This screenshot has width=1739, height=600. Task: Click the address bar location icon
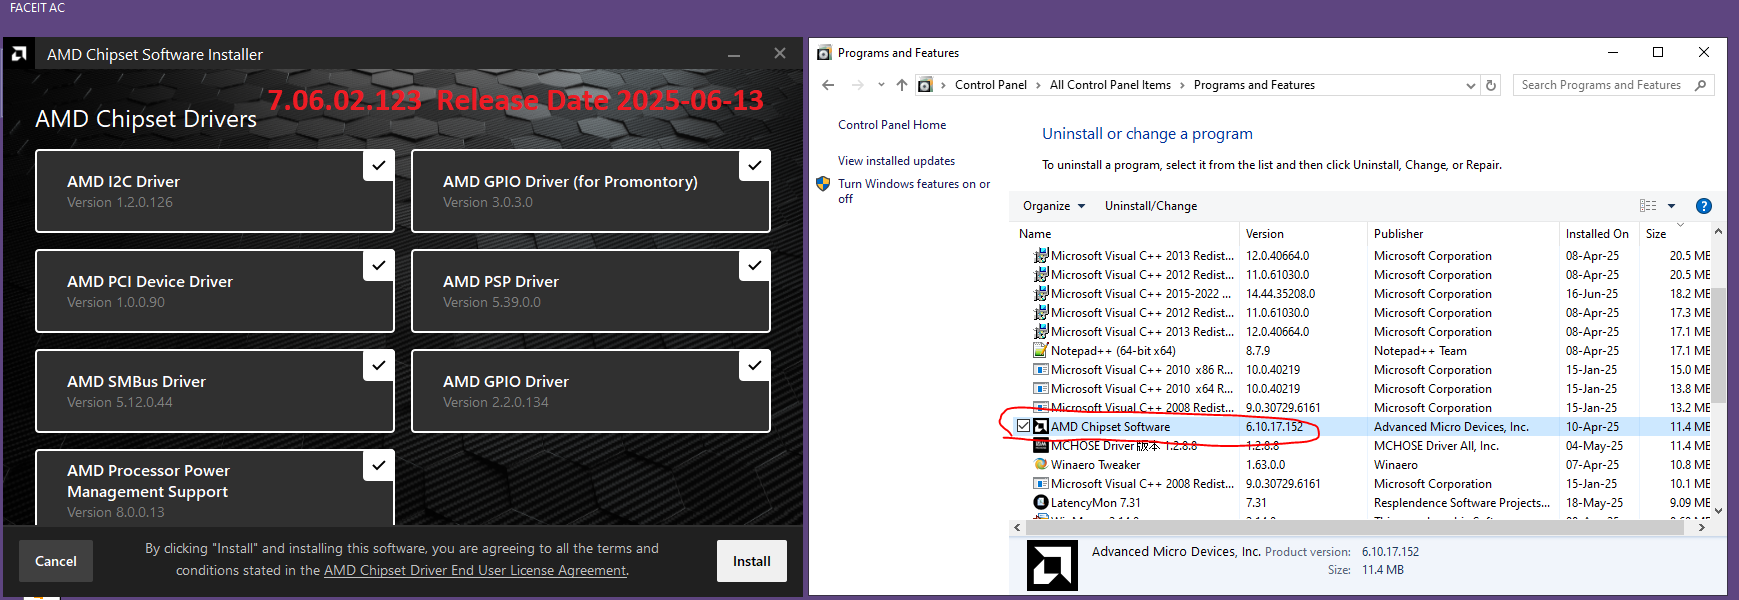925,85
